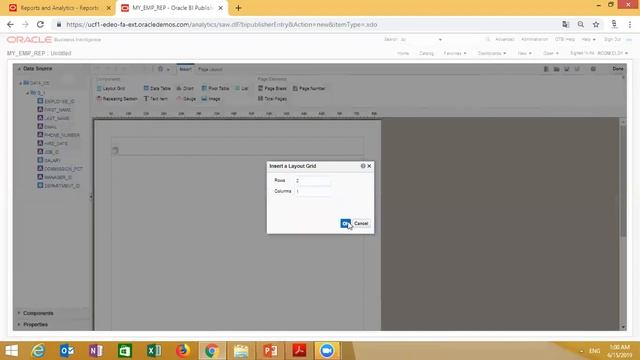Focus the Rows input field
Screen dimensions: 640x360
(x=313, y=180)
